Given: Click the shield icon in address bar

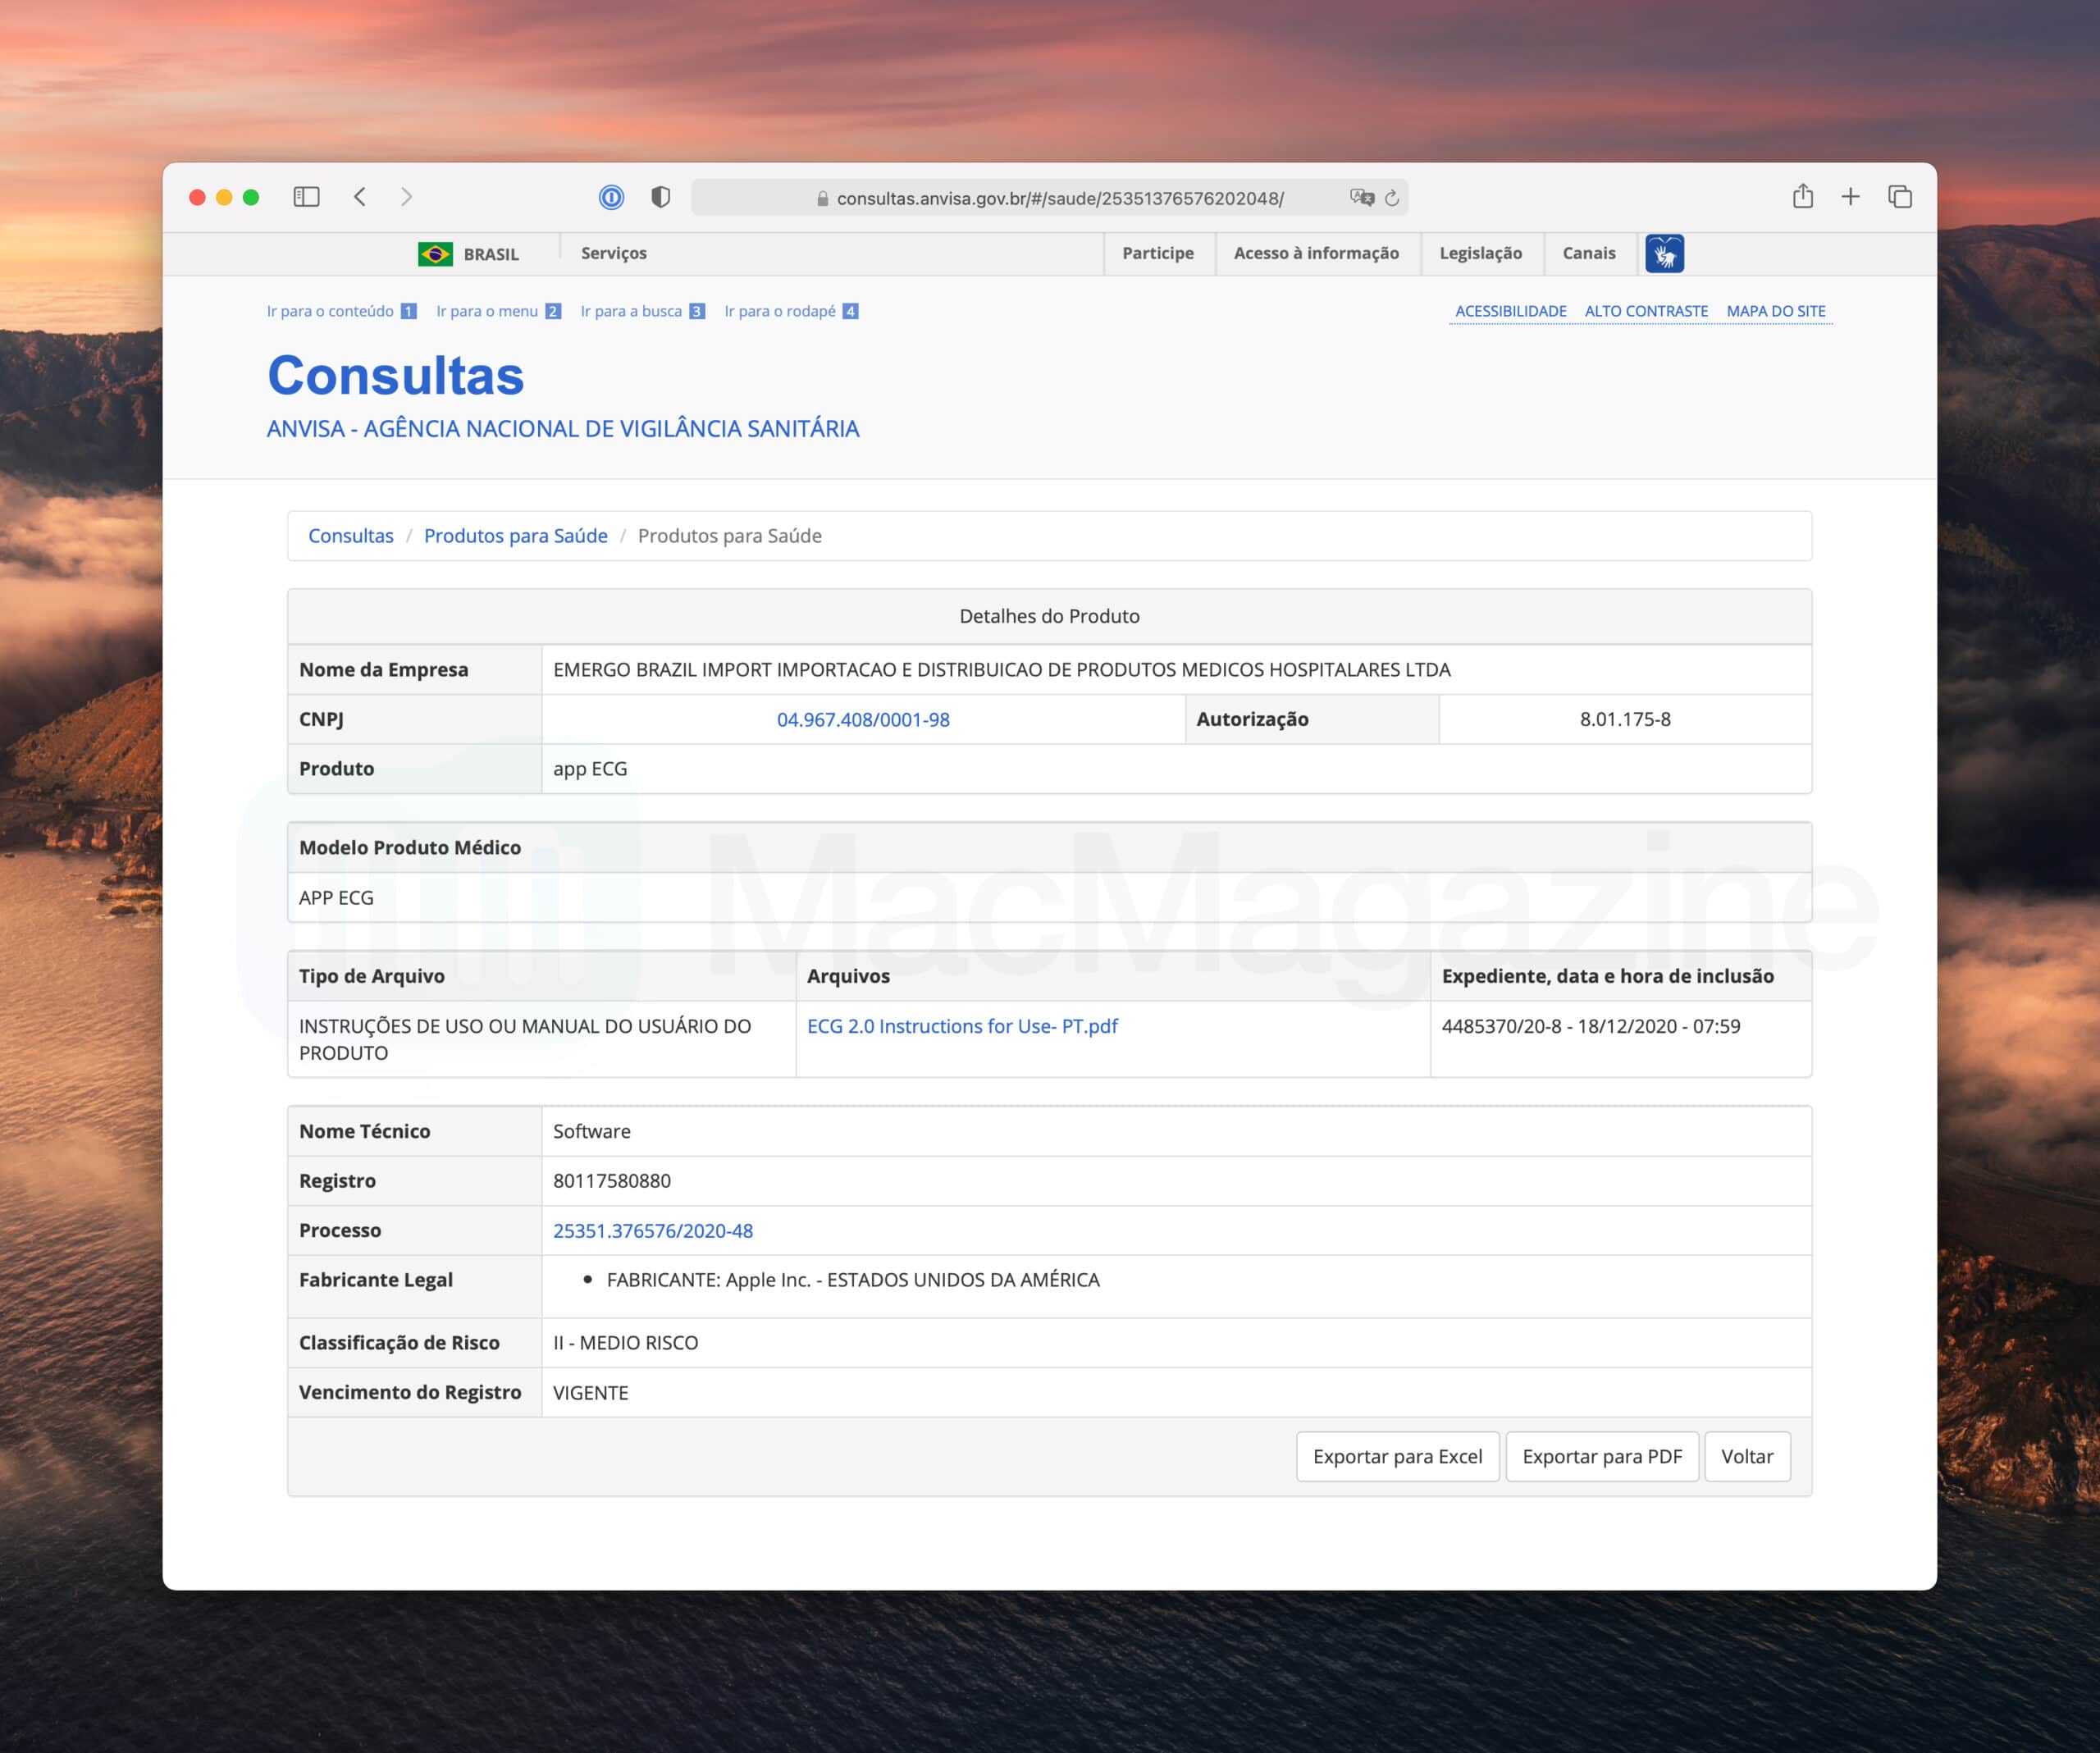Looking at the screenshot, I should (x=660, y=197).
